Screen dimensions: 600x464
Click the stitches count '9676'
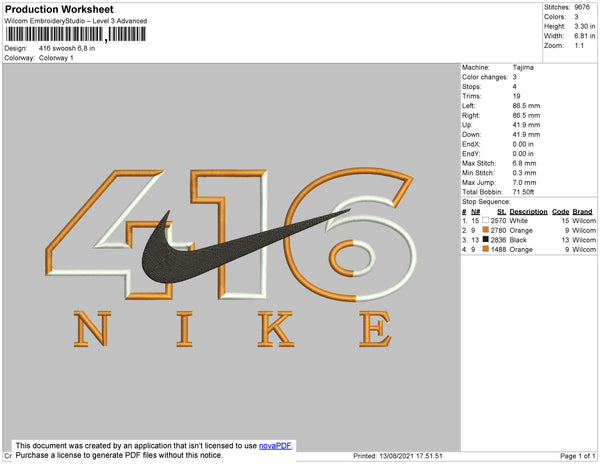tap(582, 7)
